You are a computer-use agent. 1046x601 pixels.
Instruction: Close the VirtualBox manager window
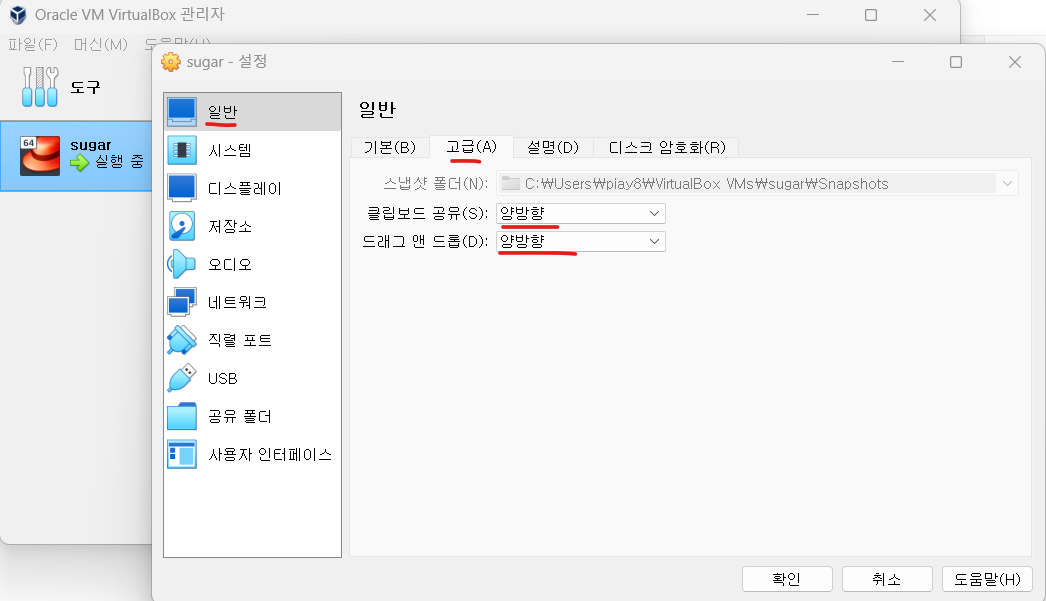[930, 15]
